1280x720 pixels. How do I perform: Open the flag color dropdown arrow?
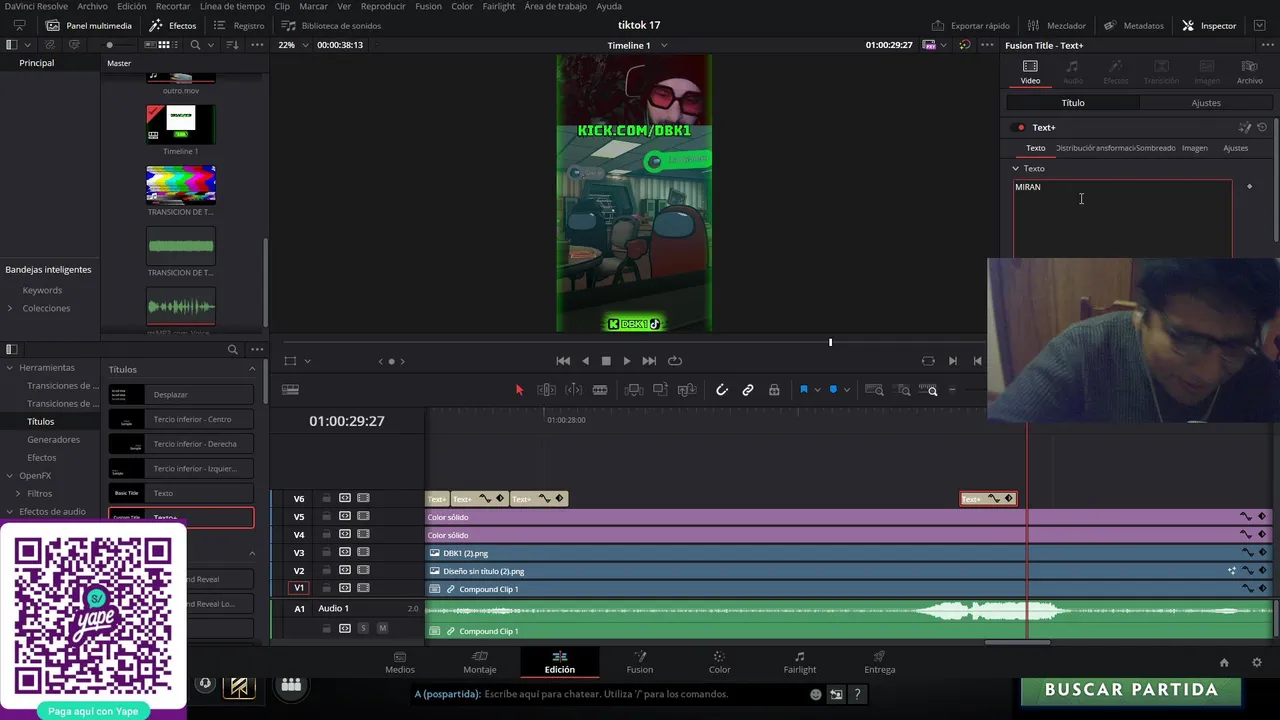click(817, 390)
